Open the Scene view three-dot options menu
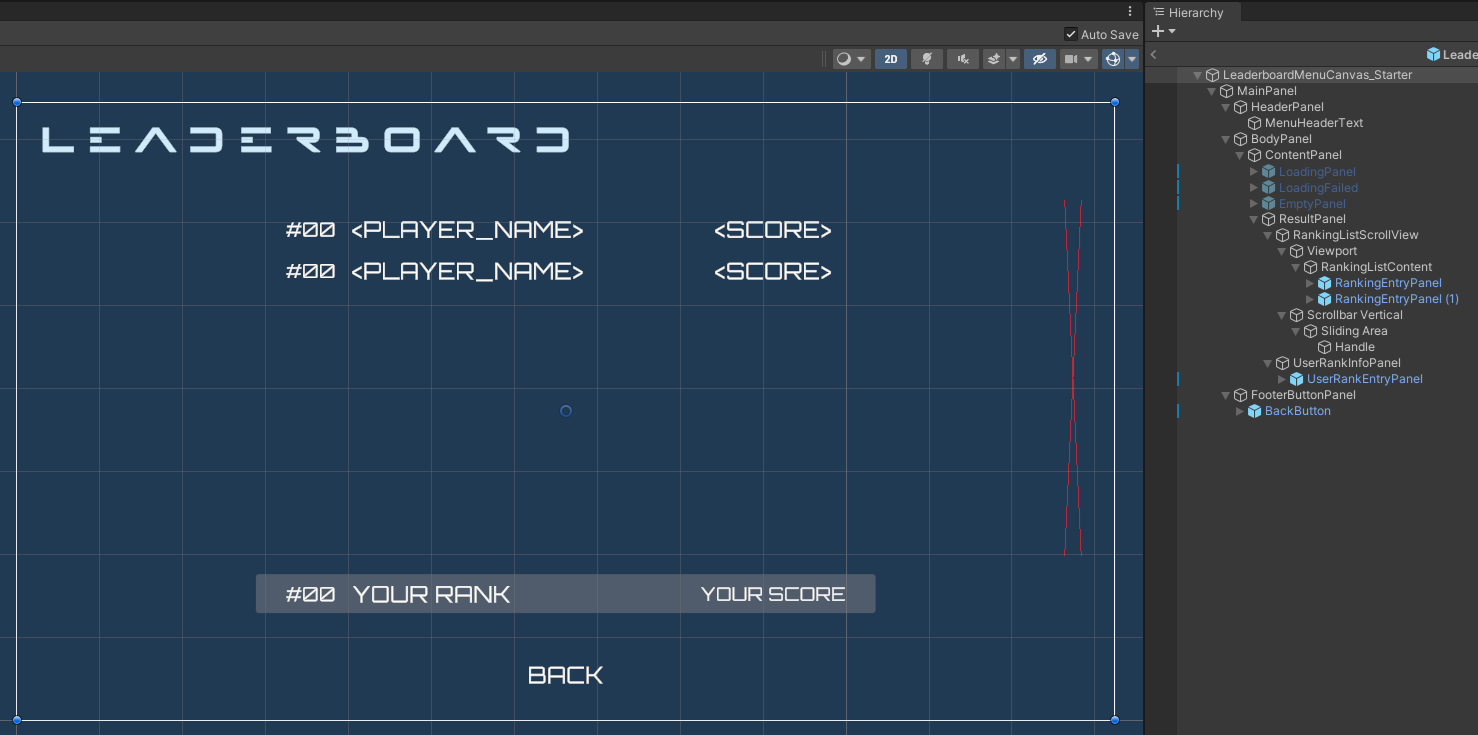Screen dimensions: 1478x735 click(x=1130, y=11)
